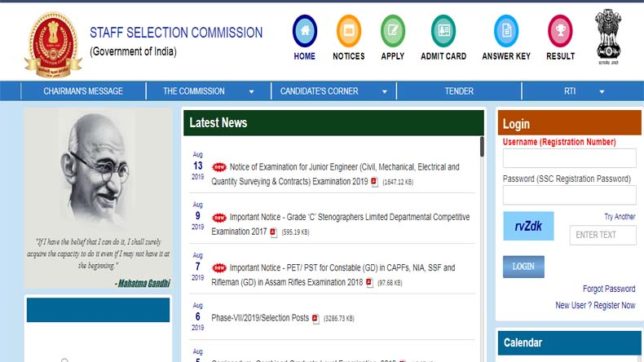
Task: Expand THE COMMISSION dropdown arrow
Action: 251,92
